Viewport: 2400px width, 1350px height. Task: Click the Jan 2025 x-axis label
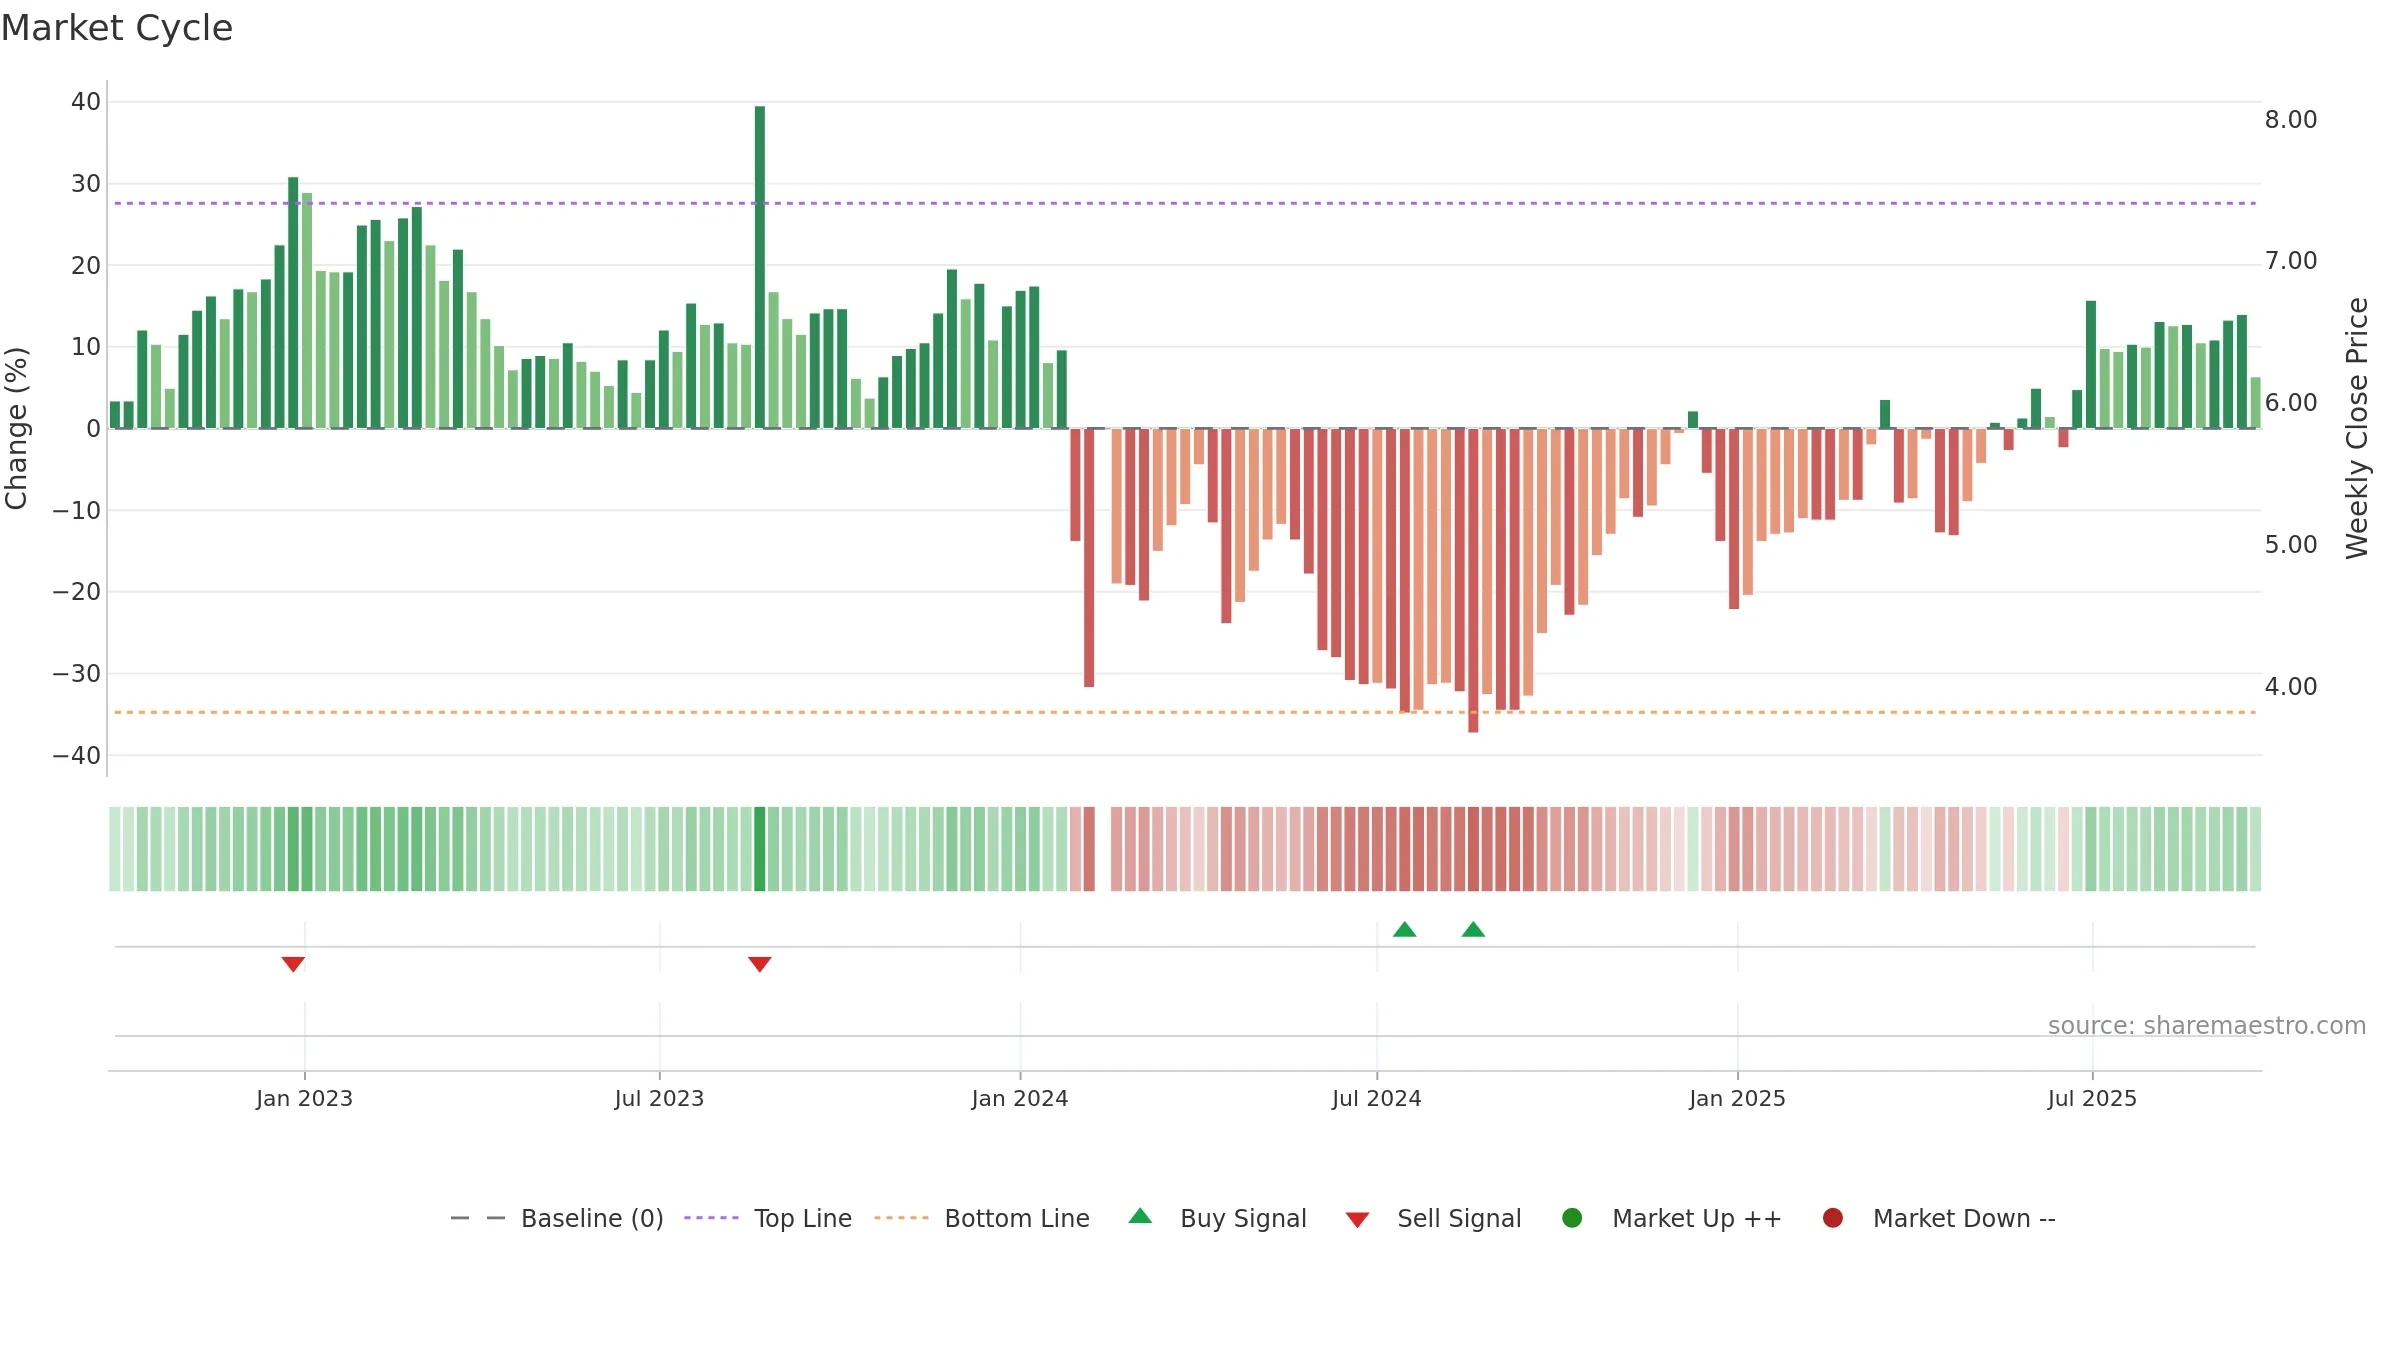tap(1737, 1099)
